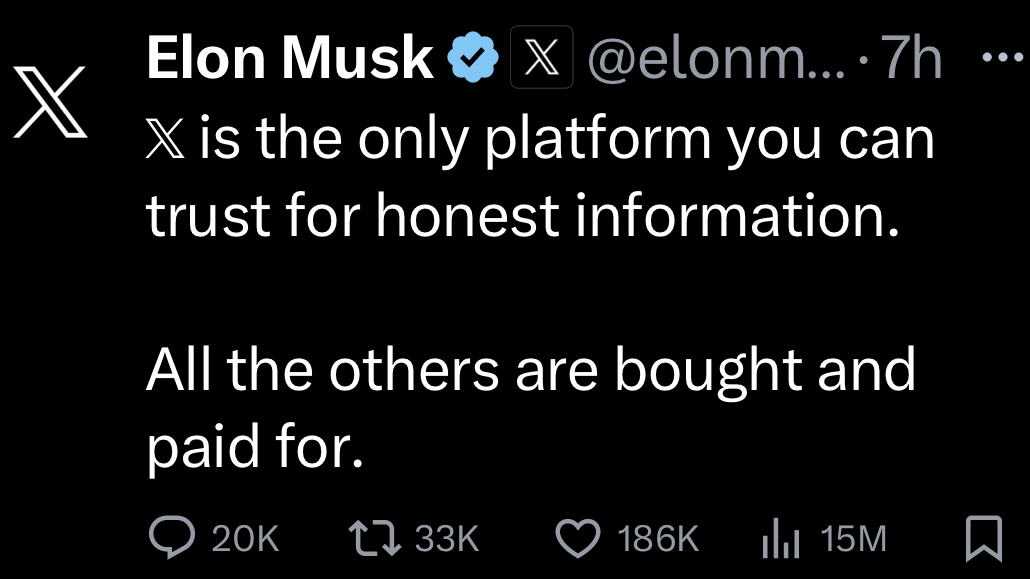The height and width of the screenshot is (579, 1030).
Task: Like the post with the heart icon
Action: [578, 538]
